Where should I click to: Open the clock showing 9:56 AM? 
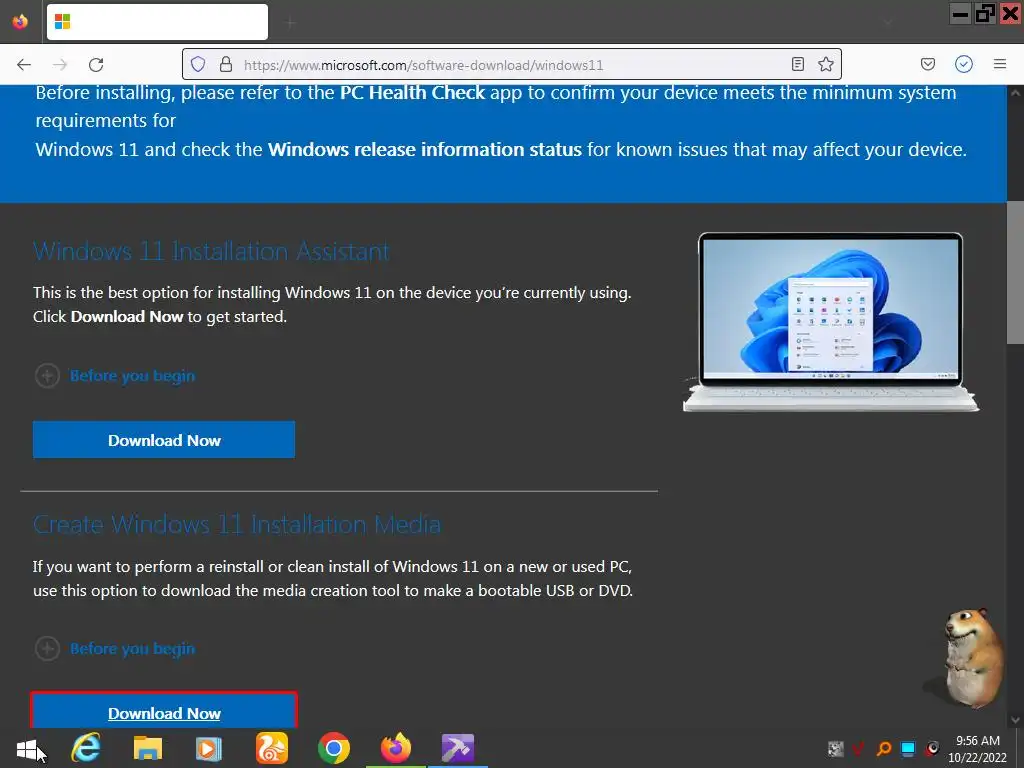coord(978,749)
